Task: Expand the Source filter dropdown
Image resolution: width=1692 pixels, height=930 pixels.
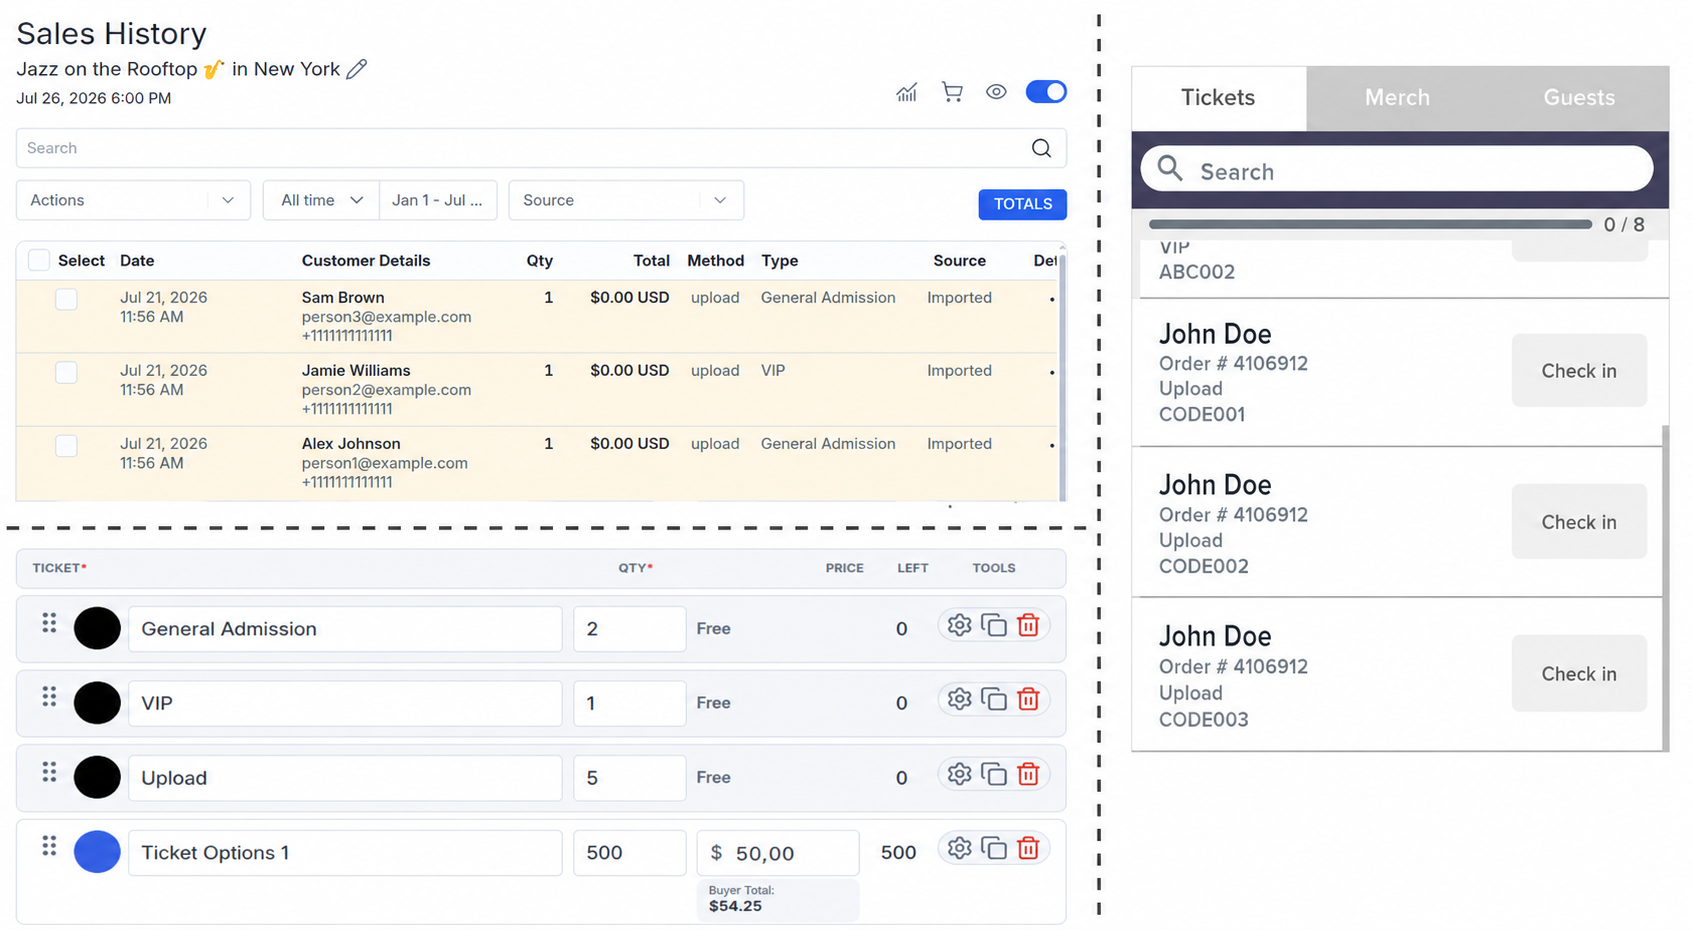Action: click(626, 200)
